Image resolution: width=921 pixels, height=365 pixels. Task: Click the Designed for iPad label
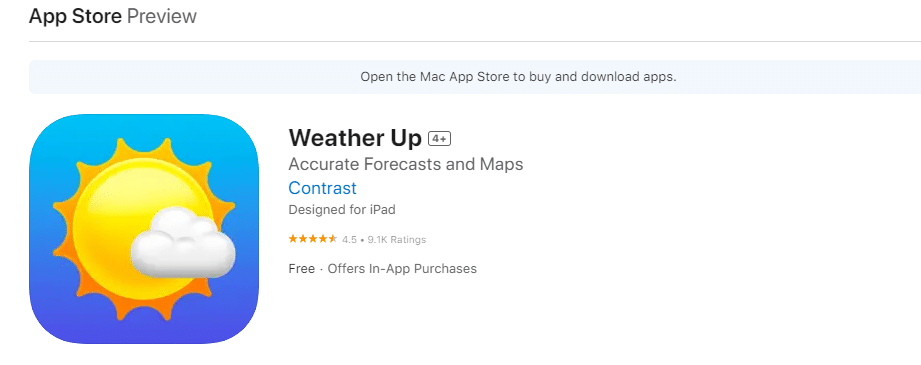[342, 209]
